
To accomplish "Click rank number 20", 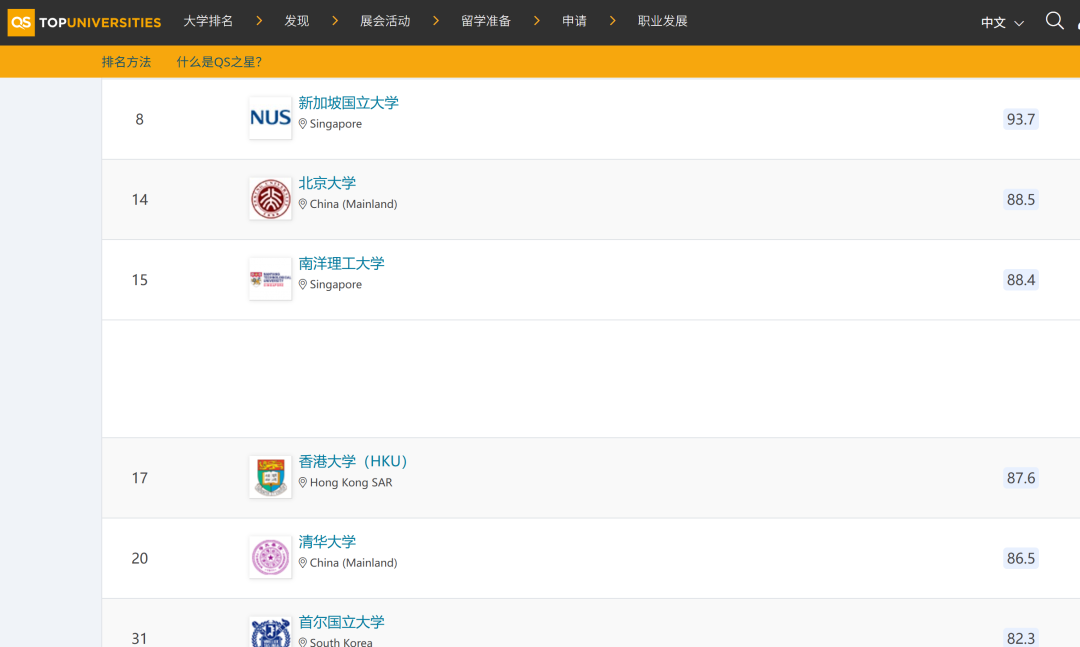I will (x=140, y=559).
